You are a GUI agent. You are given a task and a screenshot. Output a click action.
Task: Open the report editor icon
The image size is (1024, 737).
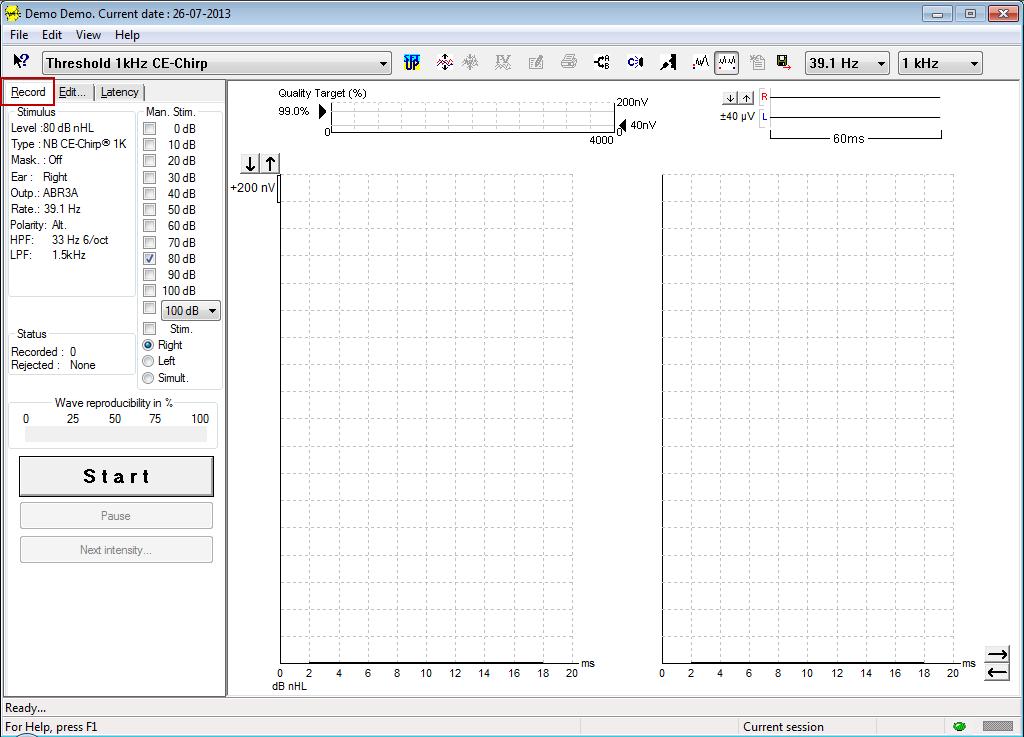tap(536, 63)
